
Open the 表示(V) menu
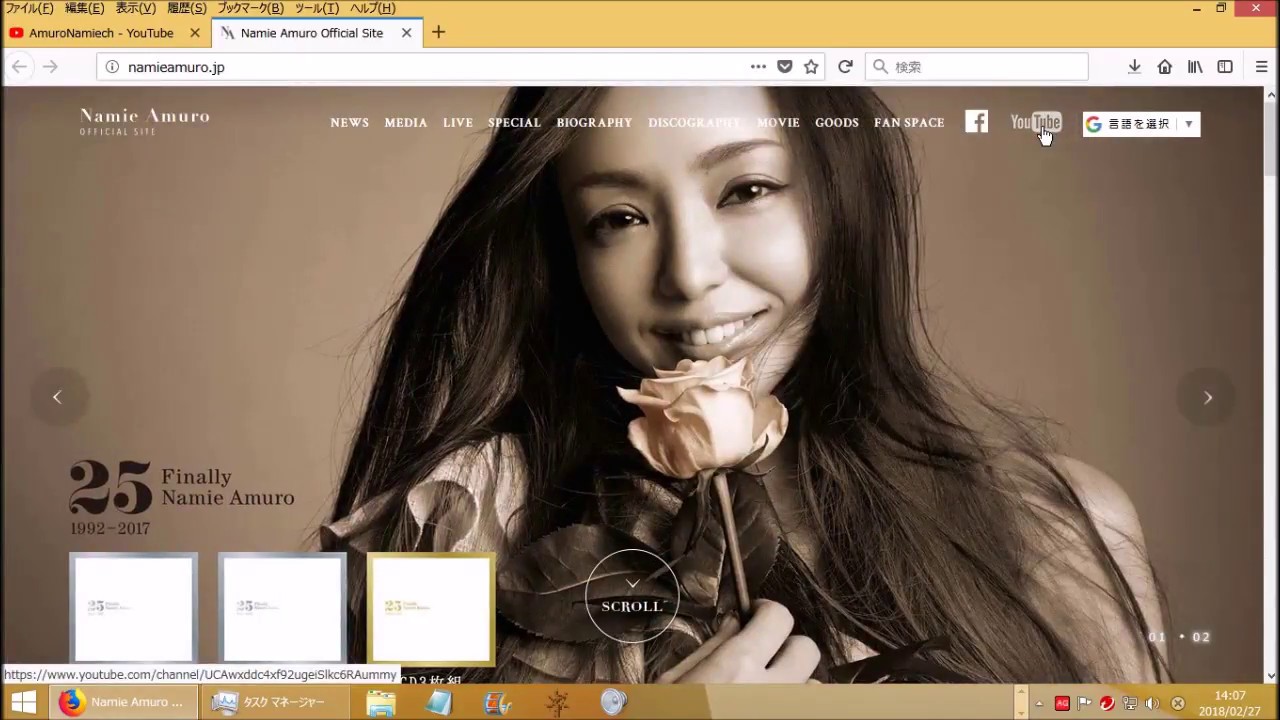[x=135, y=8]
